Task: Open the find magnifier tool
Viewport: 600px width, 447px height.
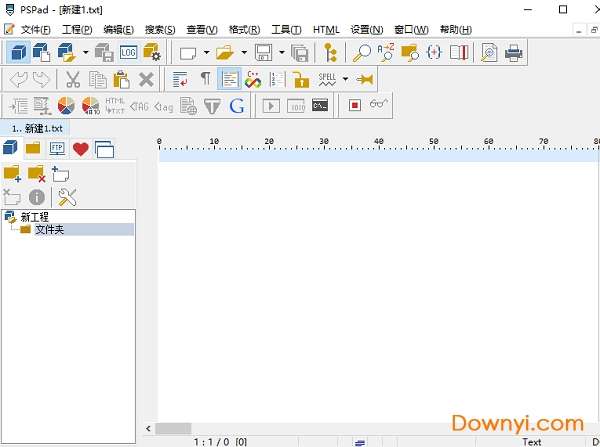Action: (x=362, y=53)
